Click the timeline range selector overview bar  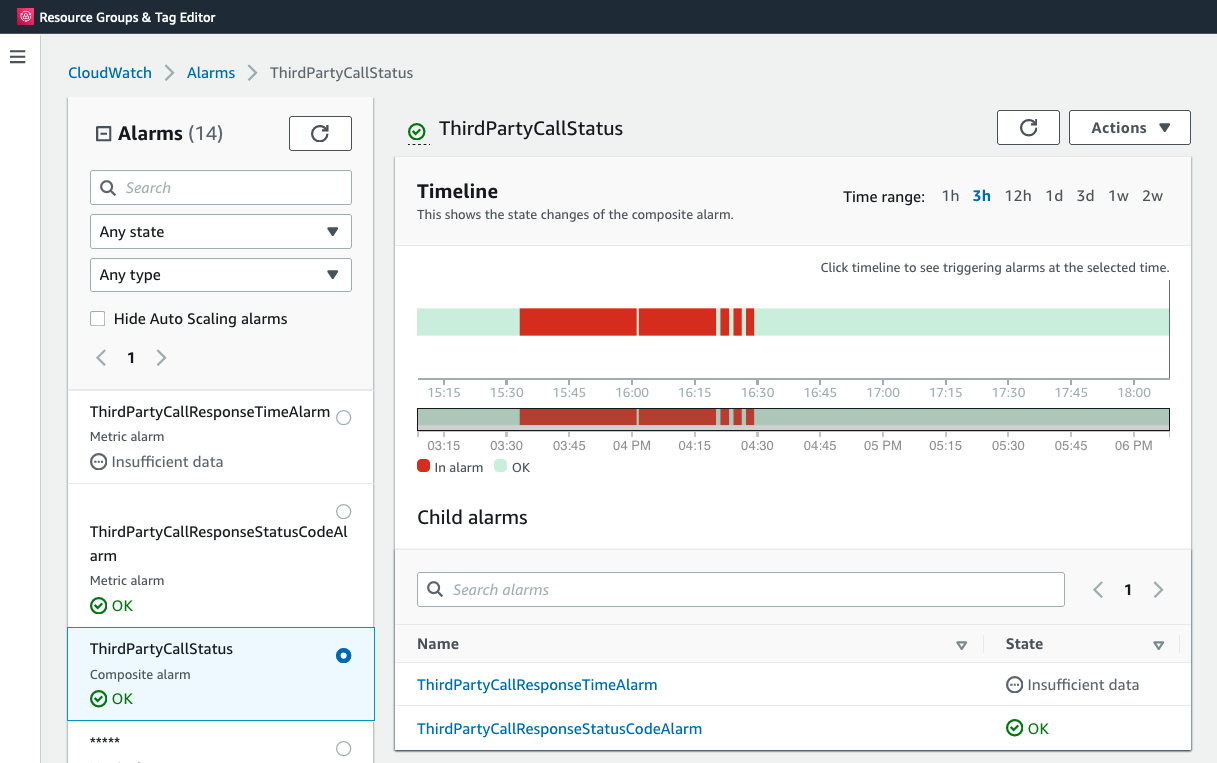(793, 419)
